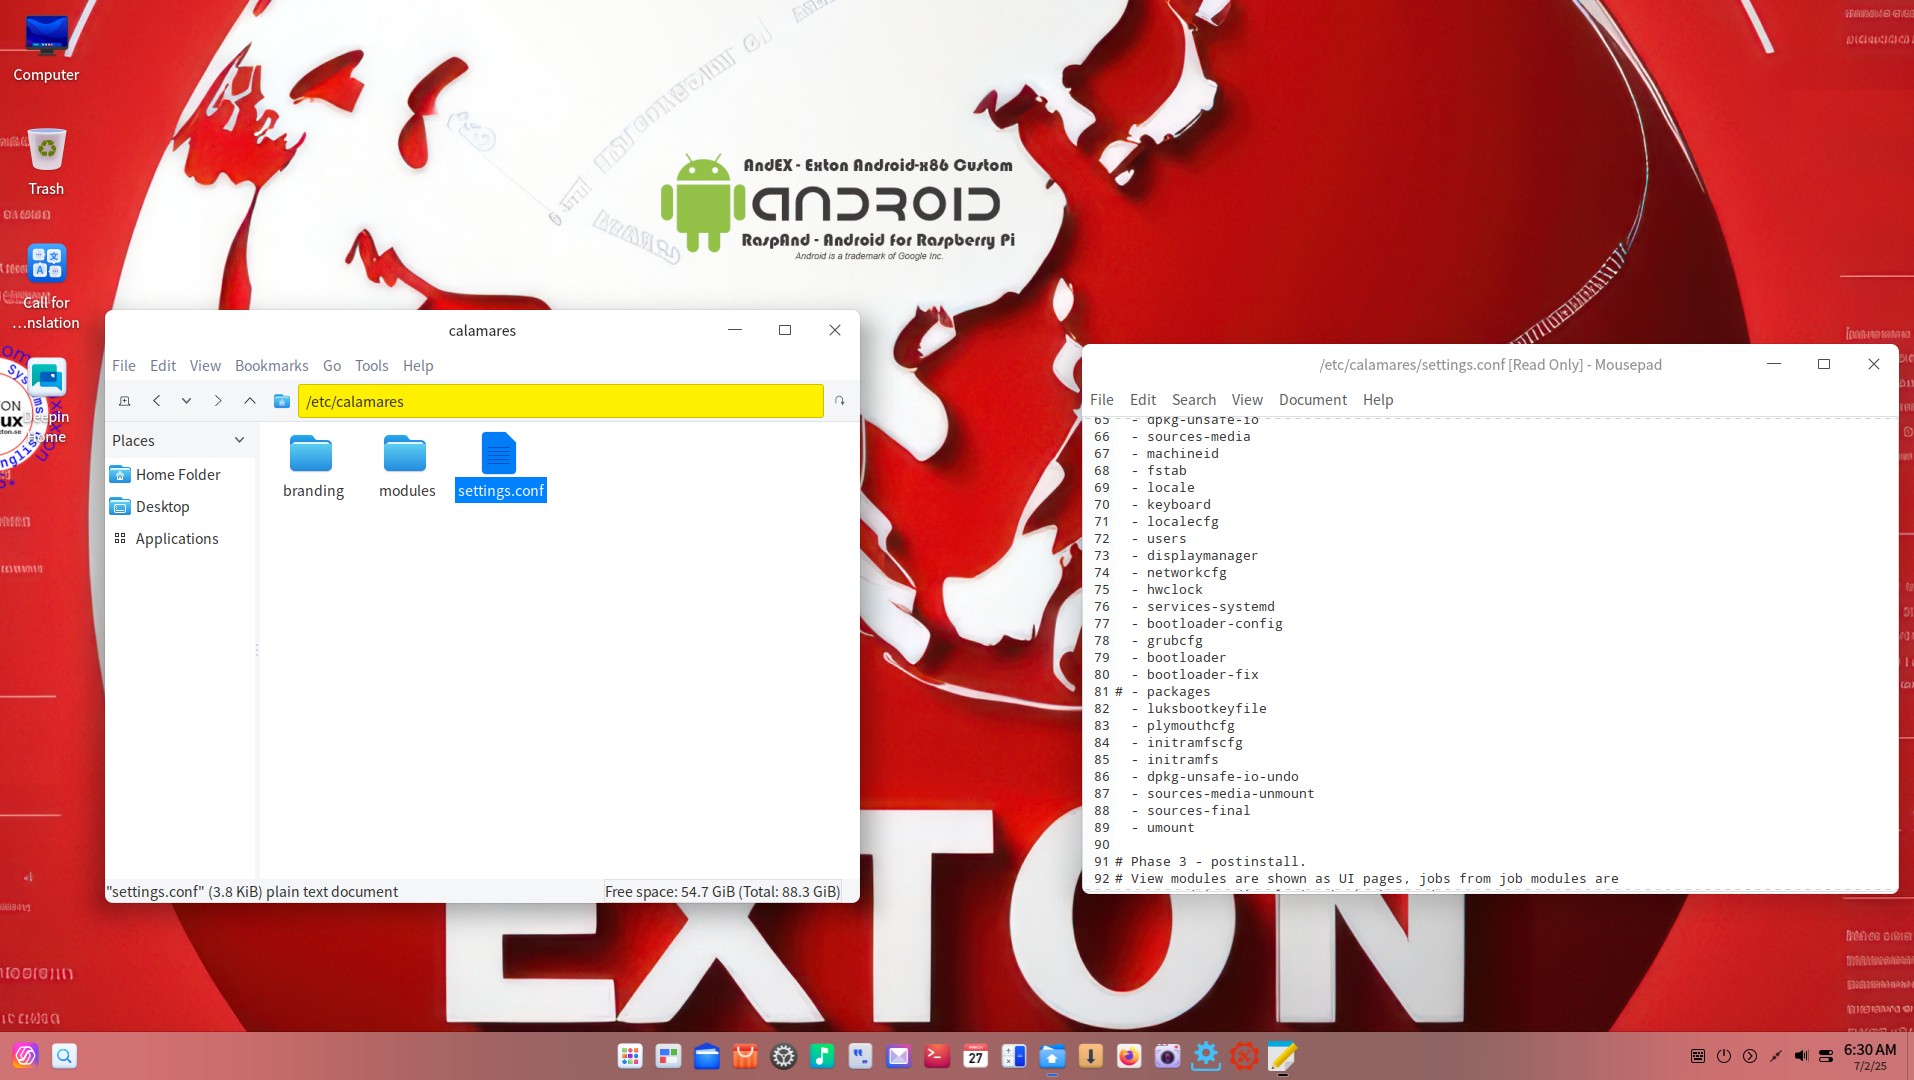
Task: Open the onscreen keyboard tray icon
Action: click(1698, 1056)
